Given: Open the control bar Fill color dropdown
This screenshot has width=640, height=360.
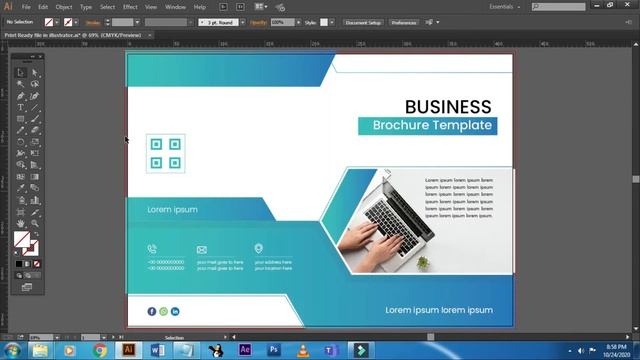Looking at the screenshot, I should click(57, 22).
